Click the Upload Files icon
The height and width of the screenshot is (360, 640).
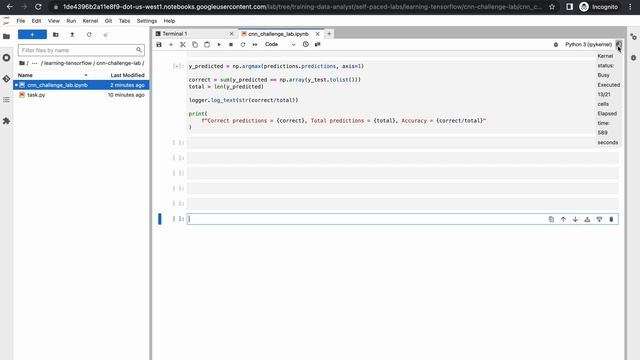(72, 35)
